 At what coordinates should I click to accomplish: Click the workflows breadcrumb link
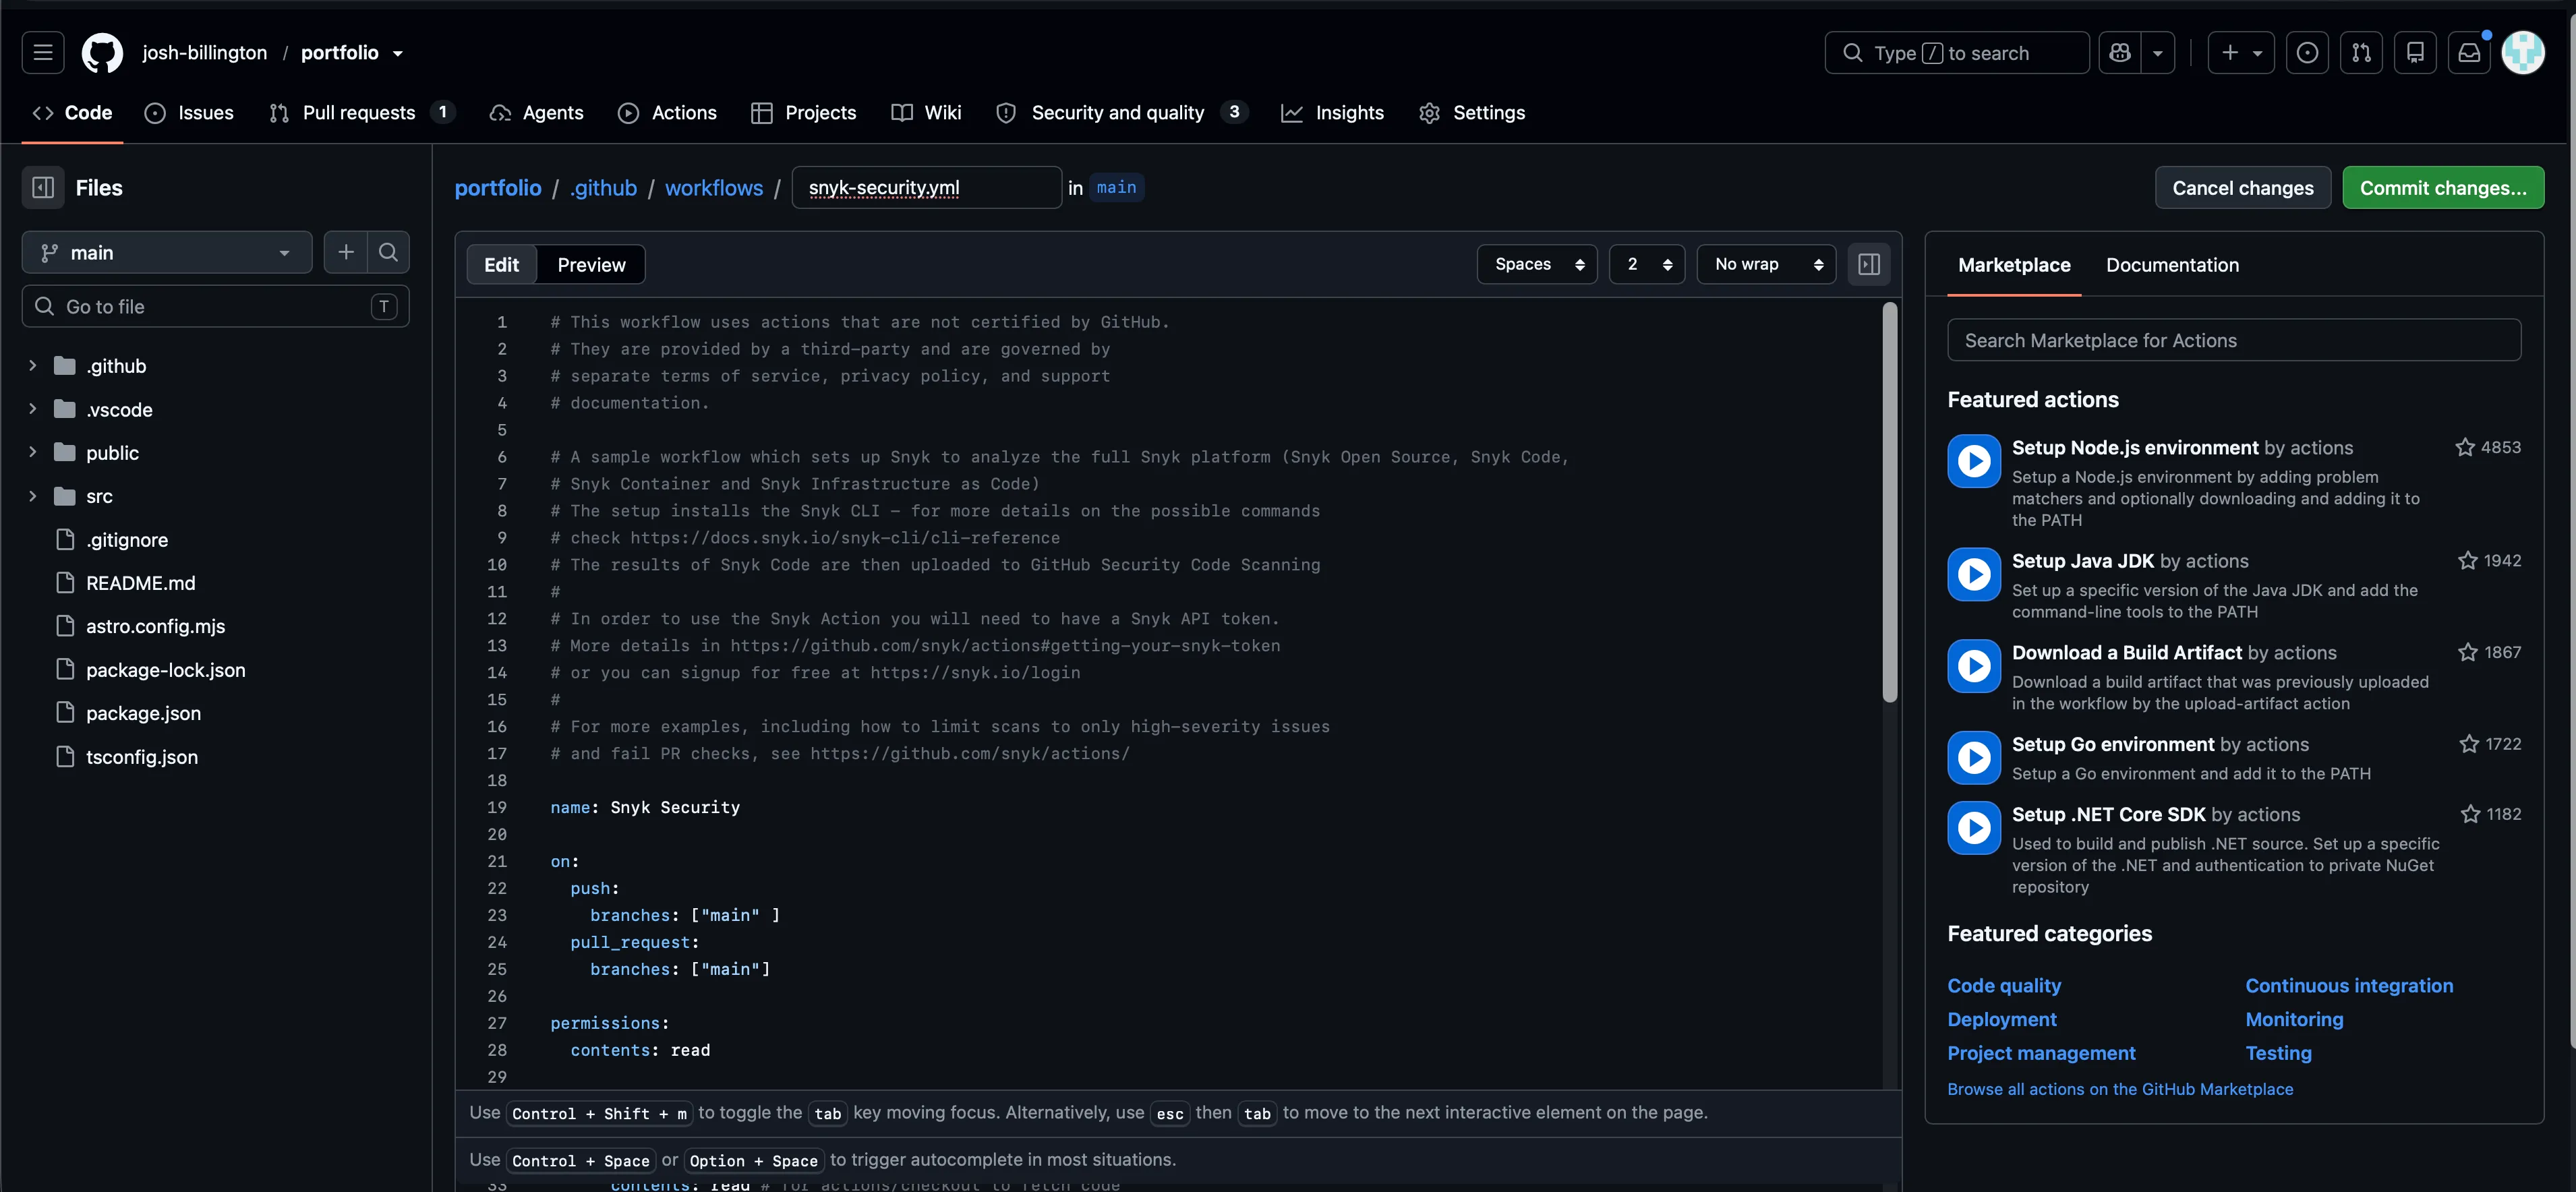(714, 188)
